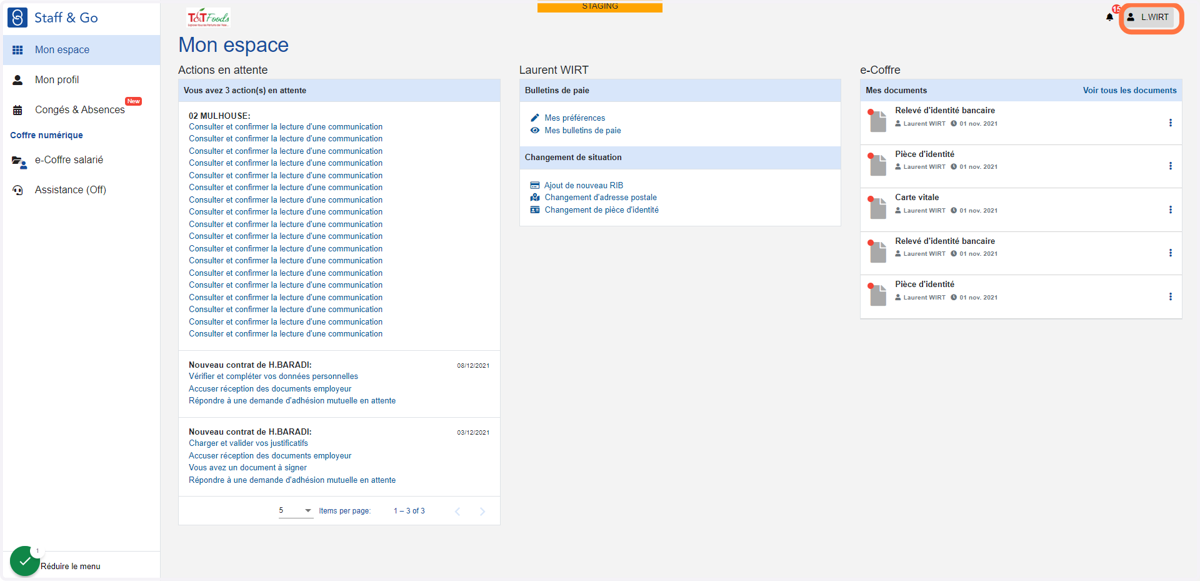Screen dimensions: 1200x581
Task: Open Mon espace from the sidebar
Action: pos(80,50)
